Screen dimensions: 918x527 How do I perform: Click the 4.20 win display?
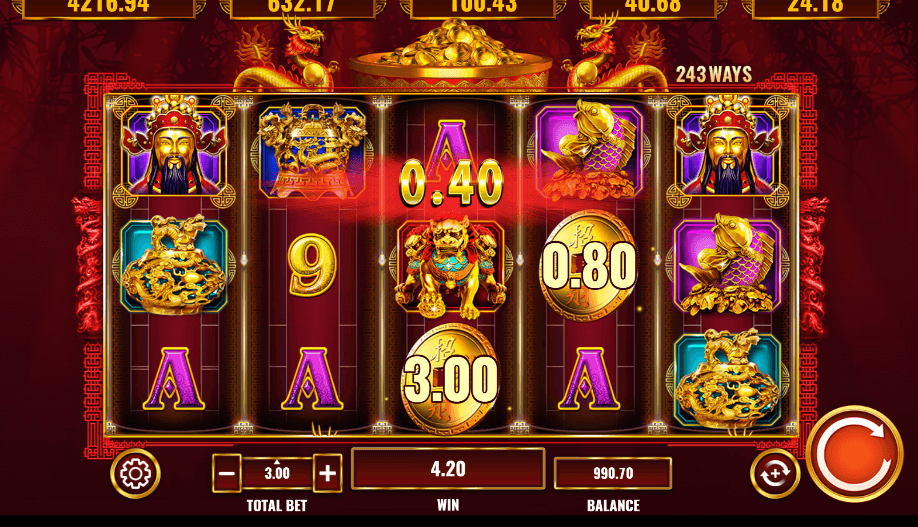[448, 469]
